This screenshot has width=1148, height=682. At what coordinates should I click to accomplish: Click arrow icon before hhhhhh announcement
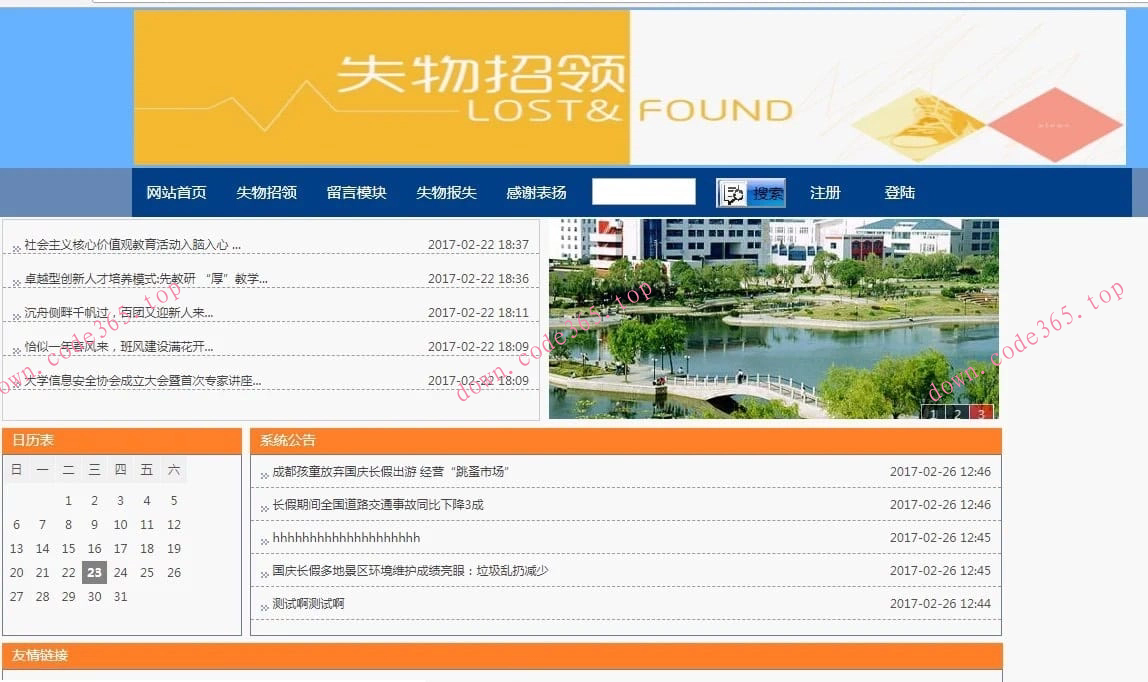pos(262,539)
